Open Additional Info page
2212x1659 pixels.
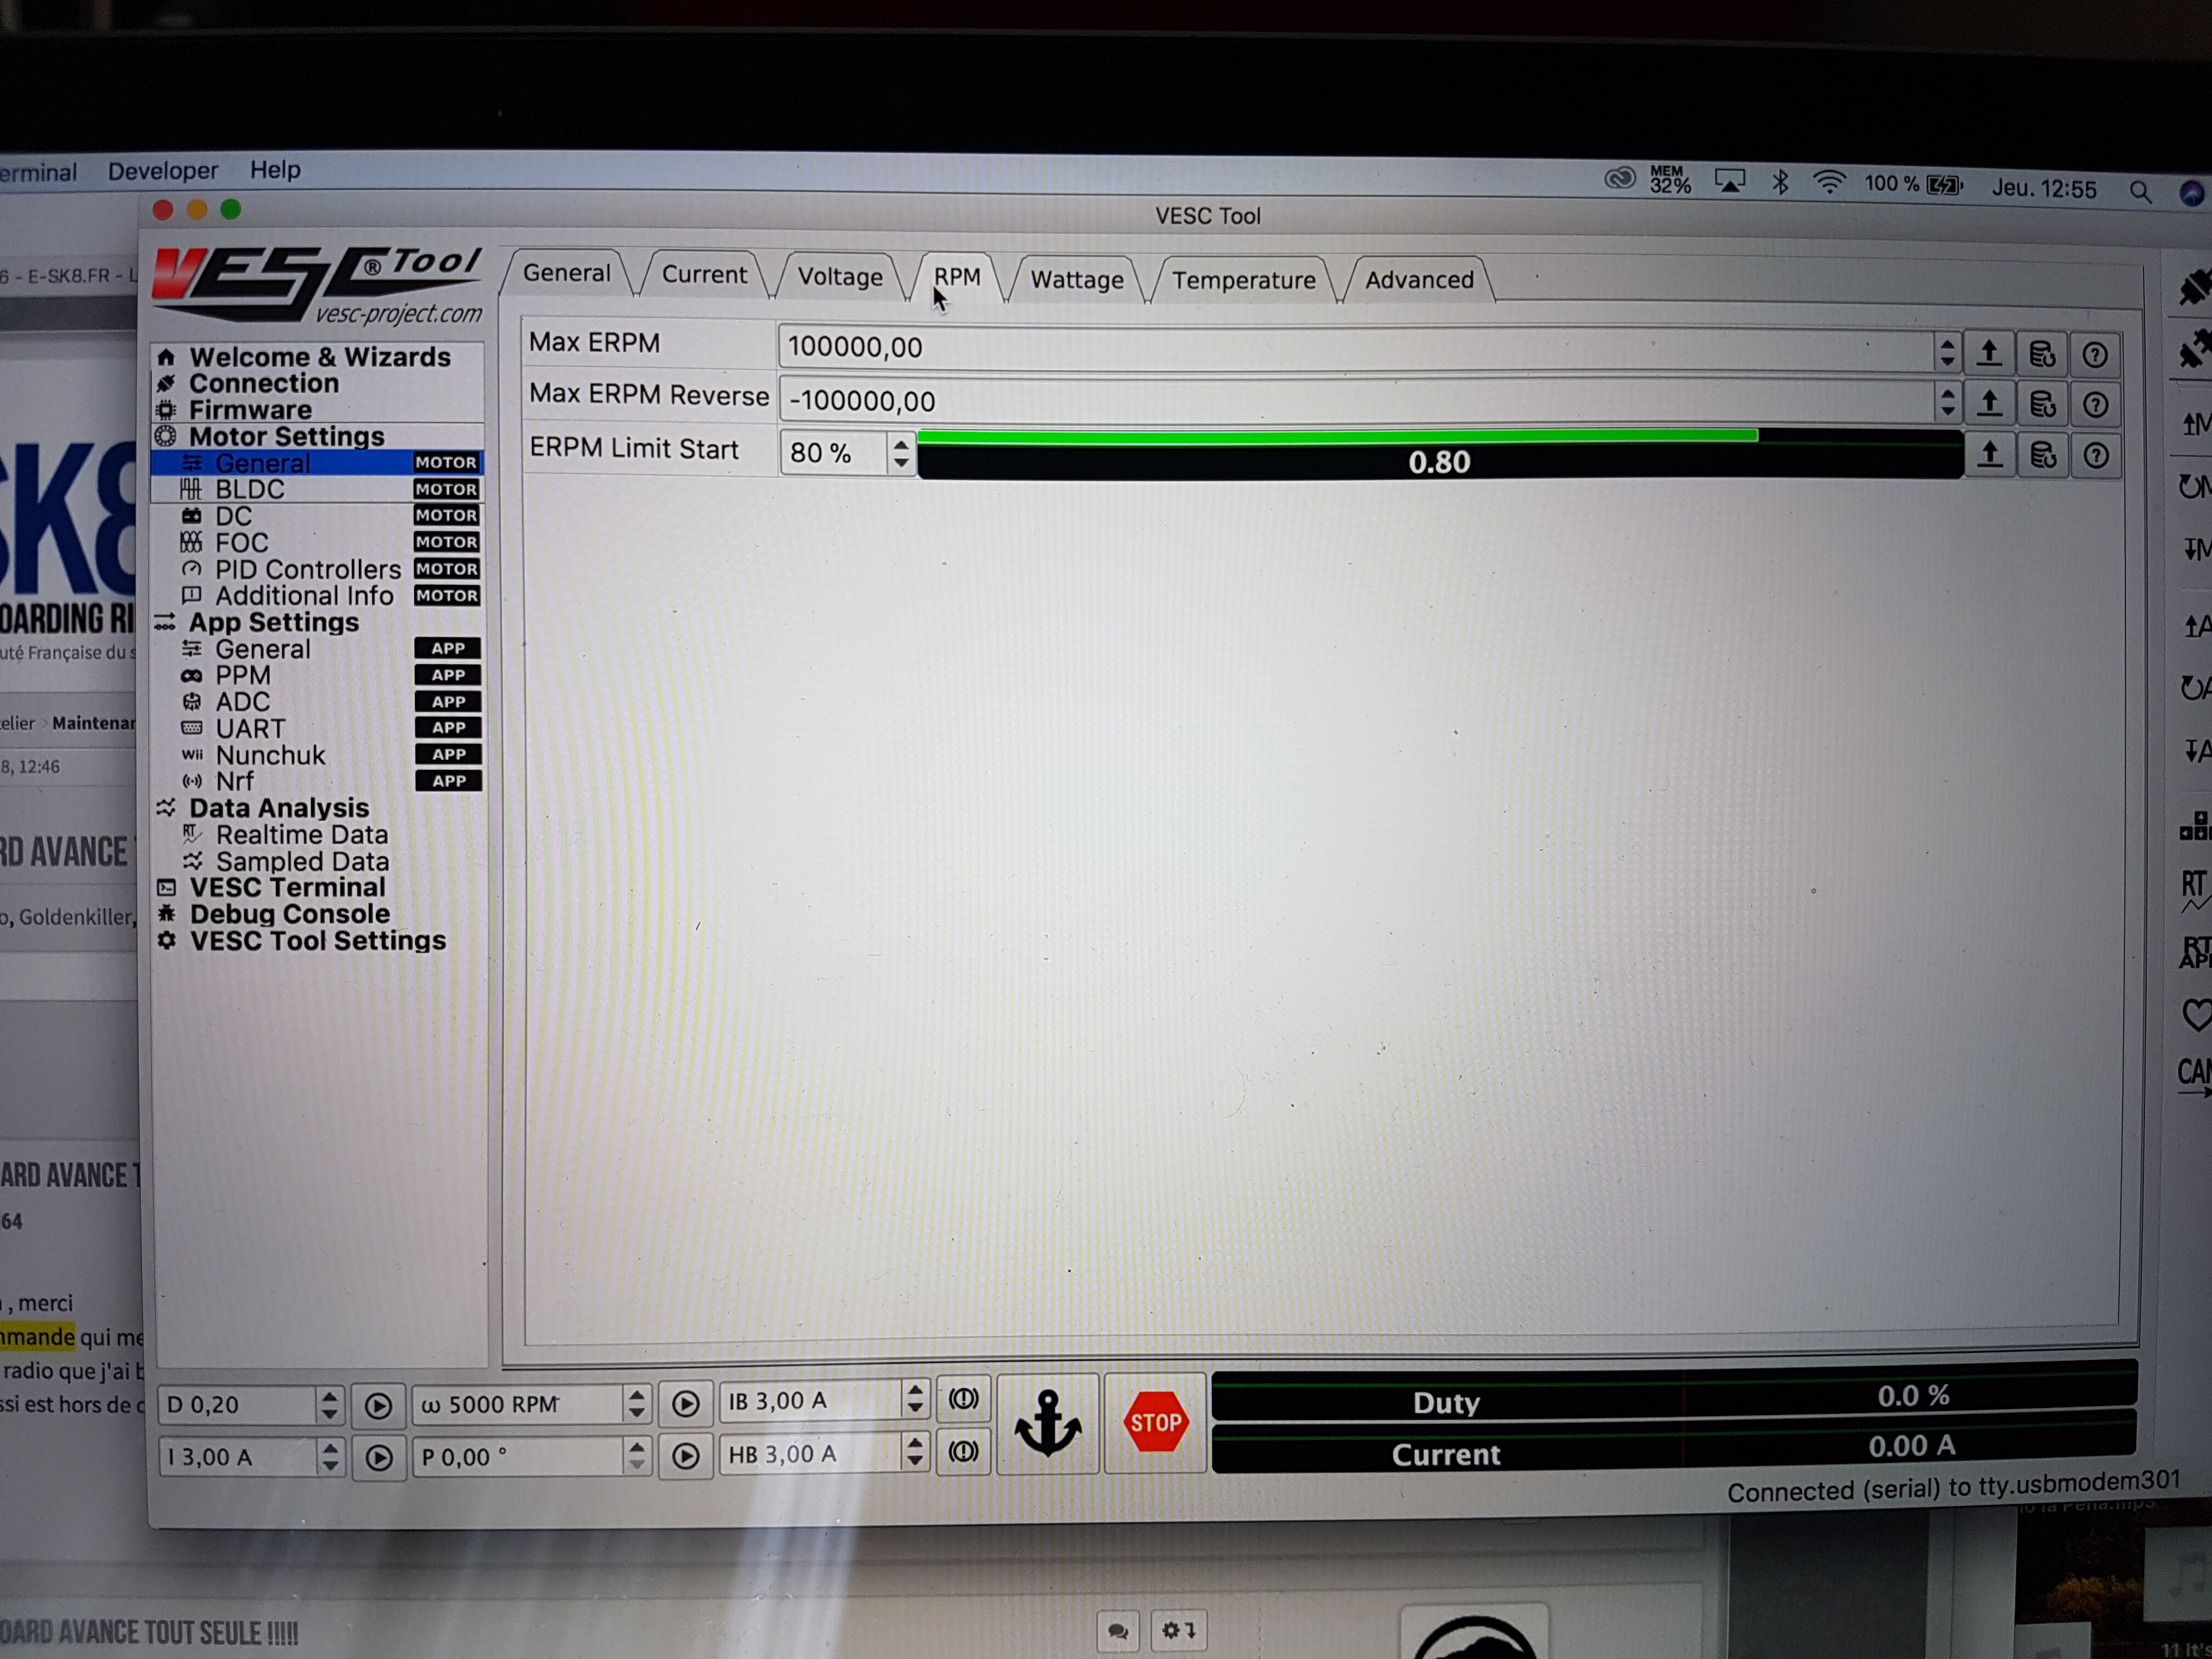(x=317, y=596)
